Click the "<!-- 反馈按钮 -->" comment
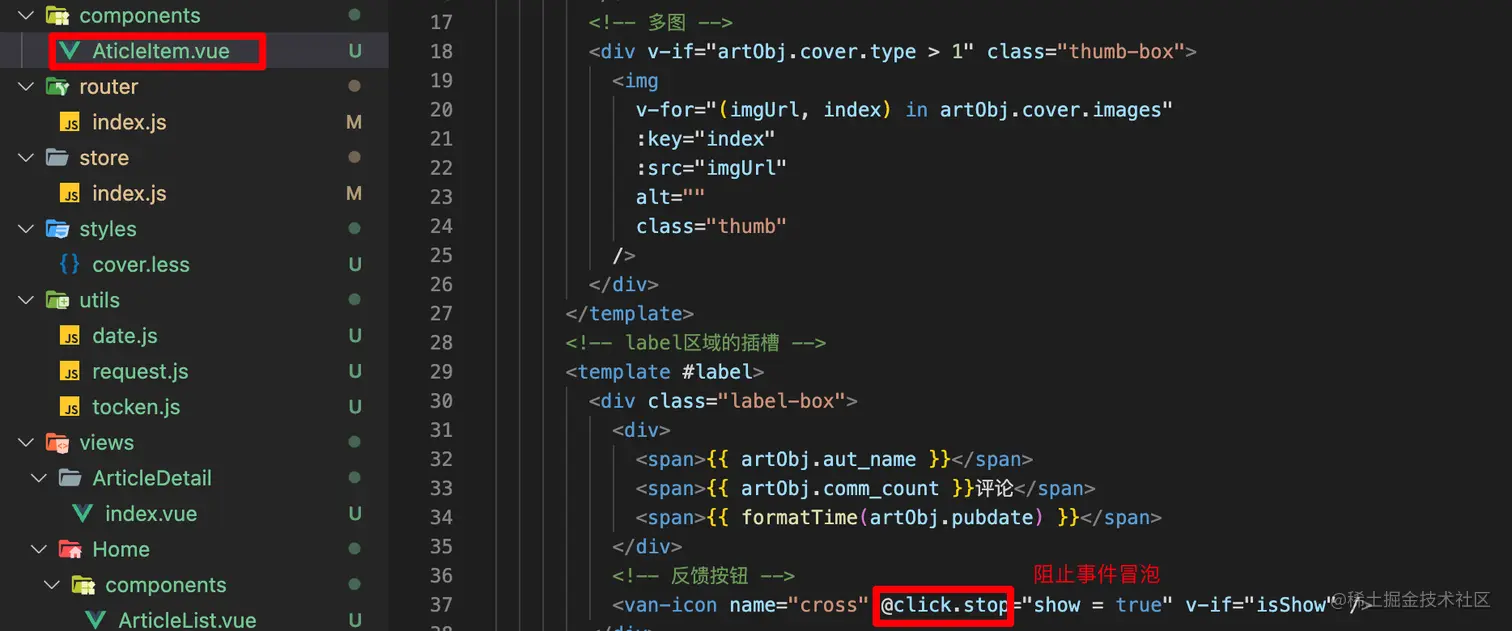This screenshot has height=631, width=1512. pos(703,575)
